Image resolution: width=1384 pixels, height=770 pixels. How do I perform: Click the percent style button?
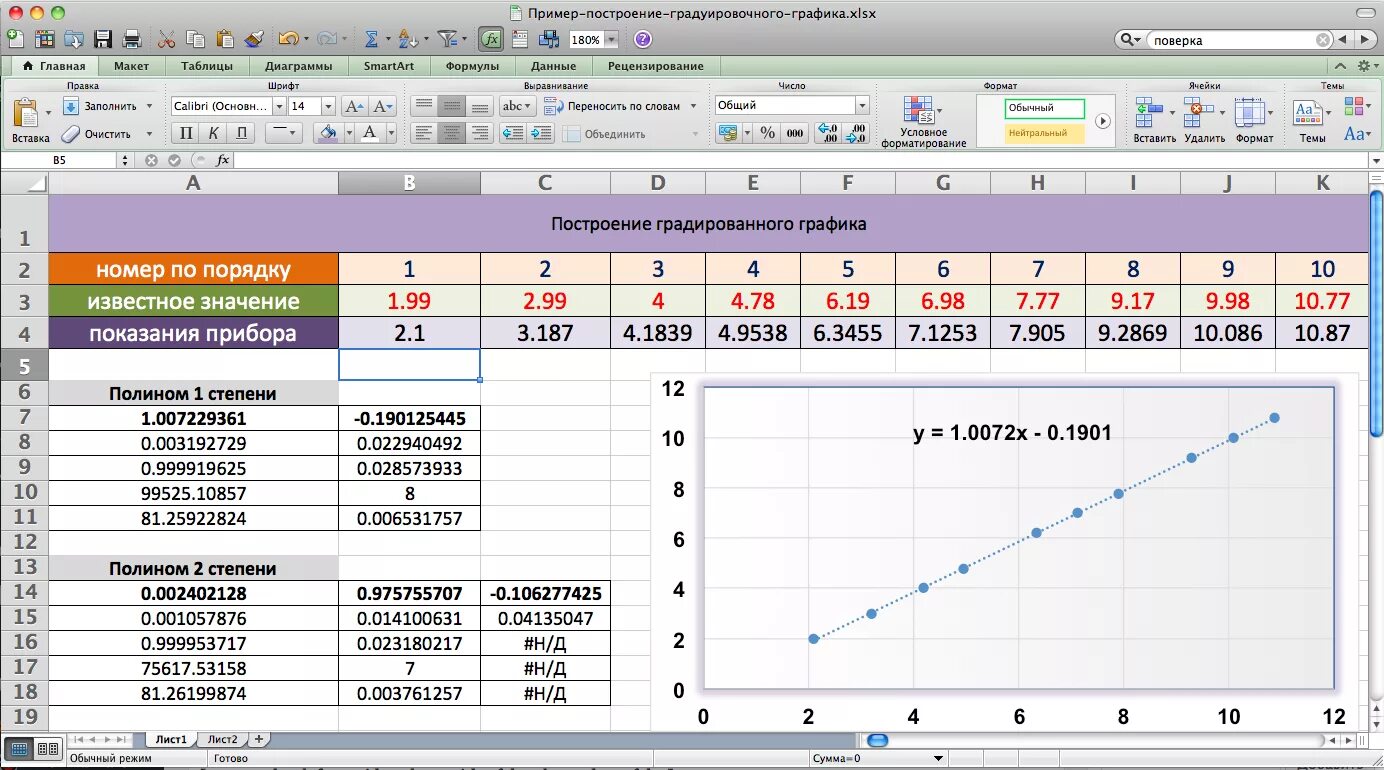click(x=767, y=133)
